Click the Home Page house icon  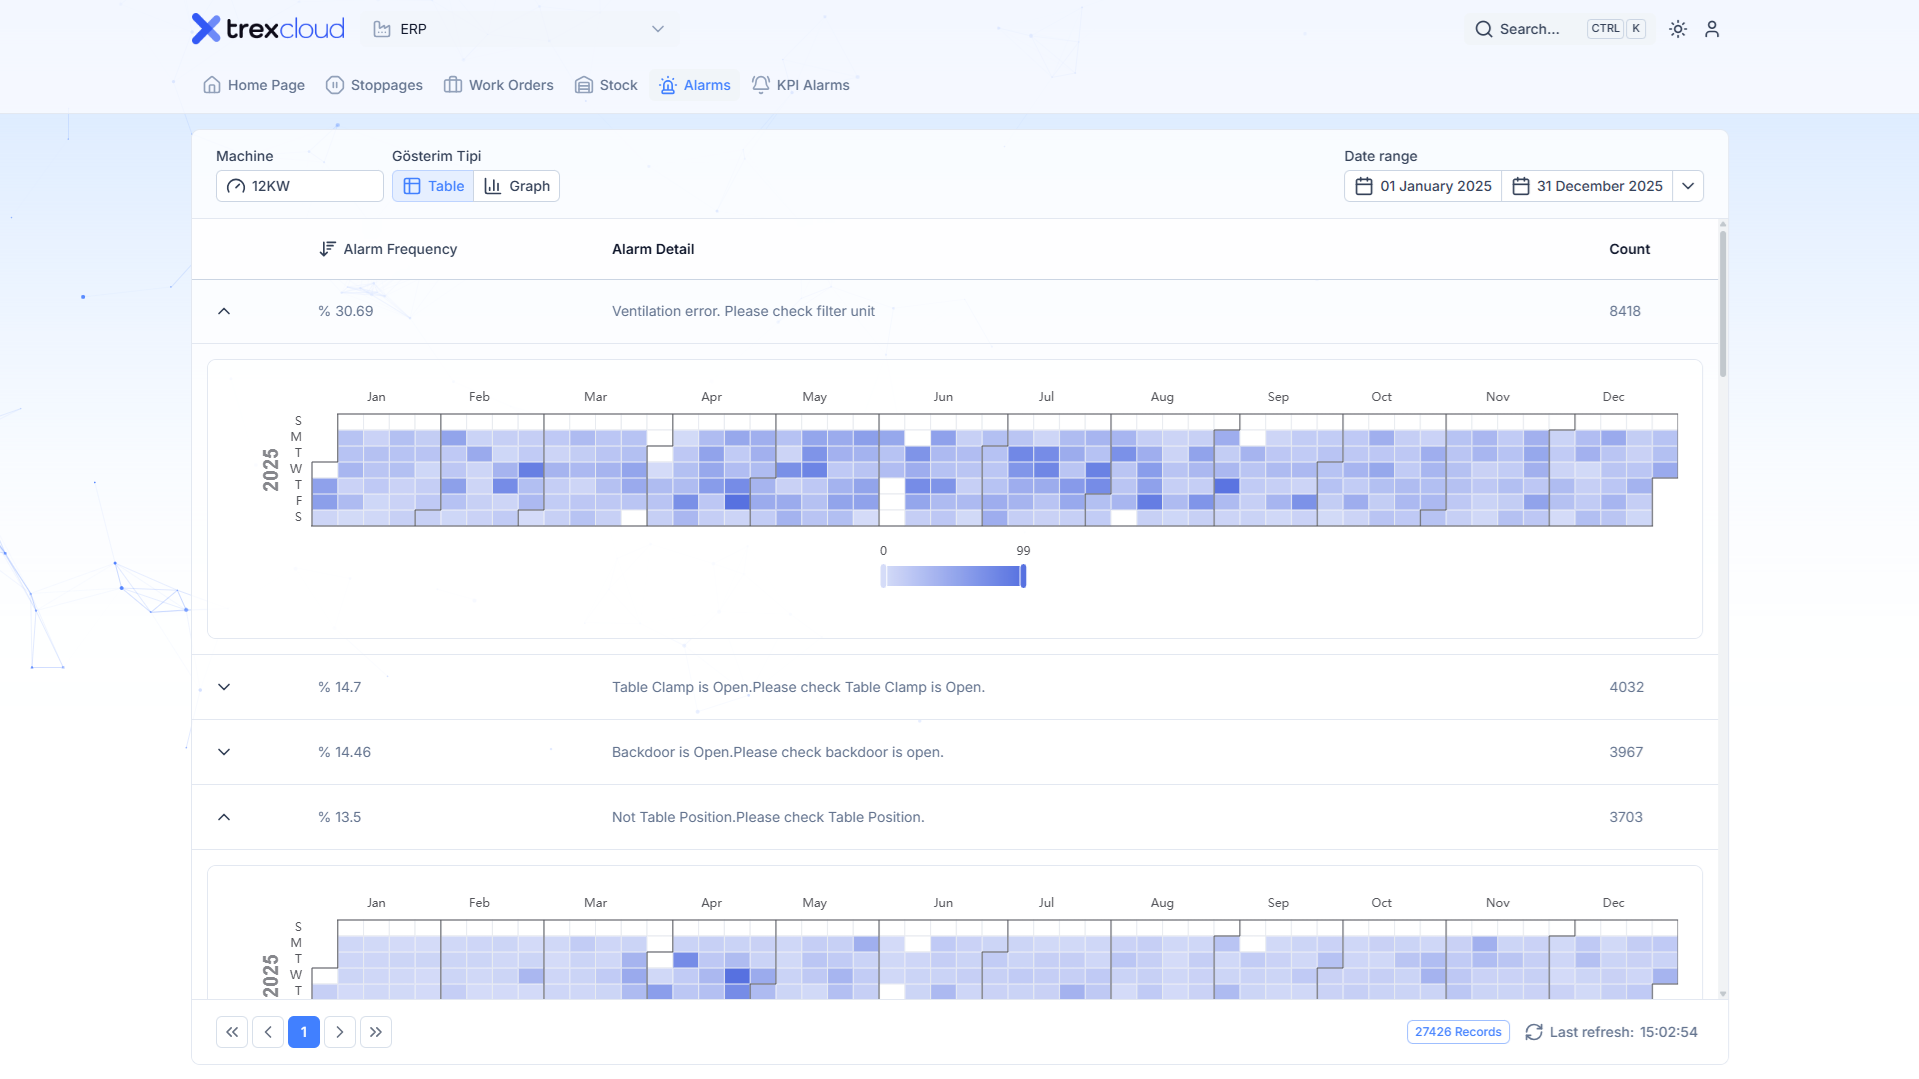click(212, 85)
